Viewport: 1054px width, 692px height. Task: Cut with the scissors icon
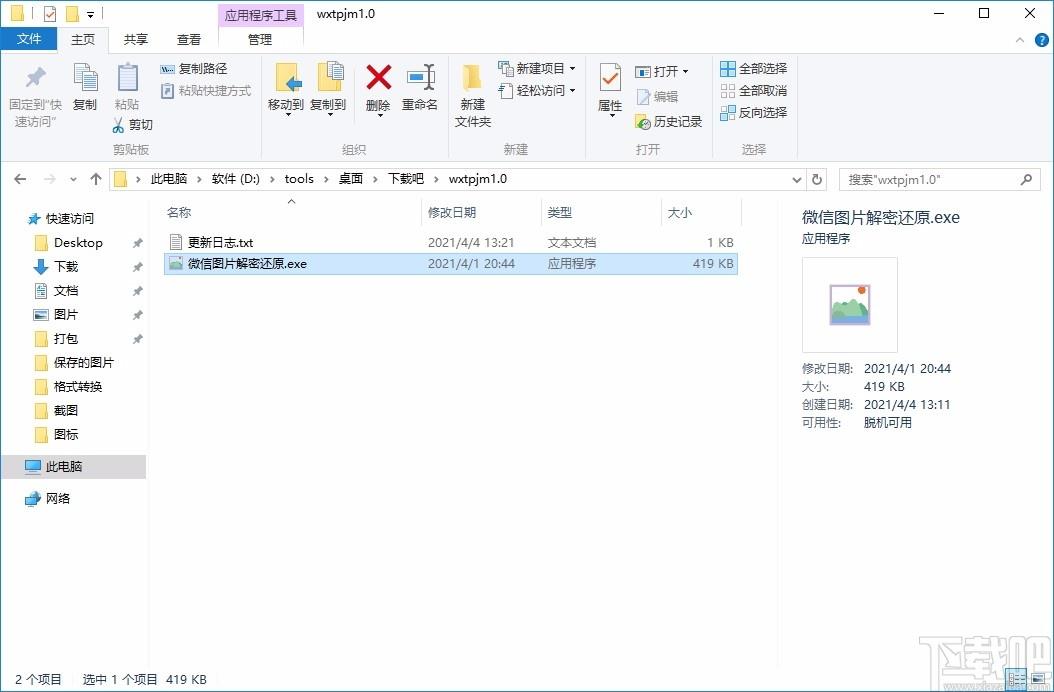tap(132, 124)
